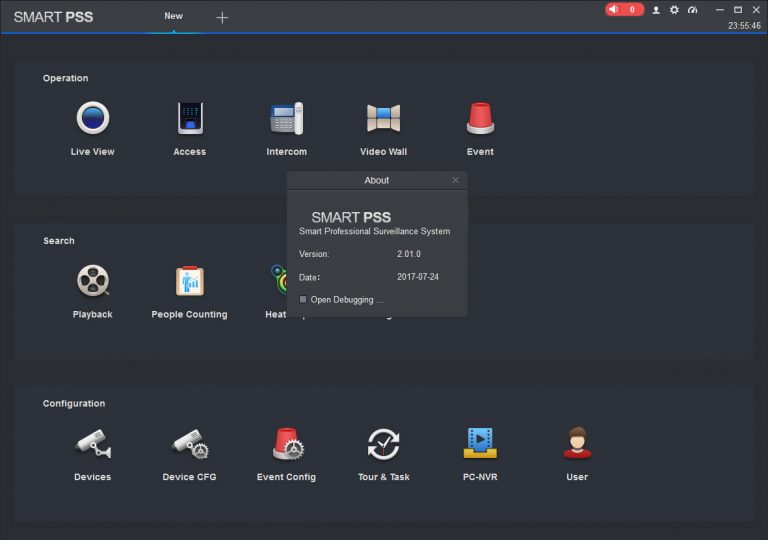The image size is (768, 540).
Task: Enable the Open Debugging checkbox
Action: point(303,299)
